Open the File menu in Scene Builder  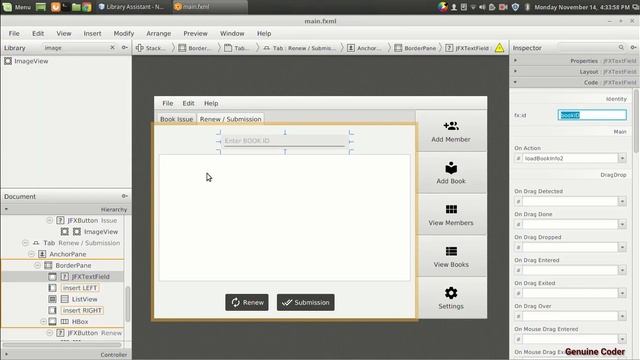[x=14, y=33]
